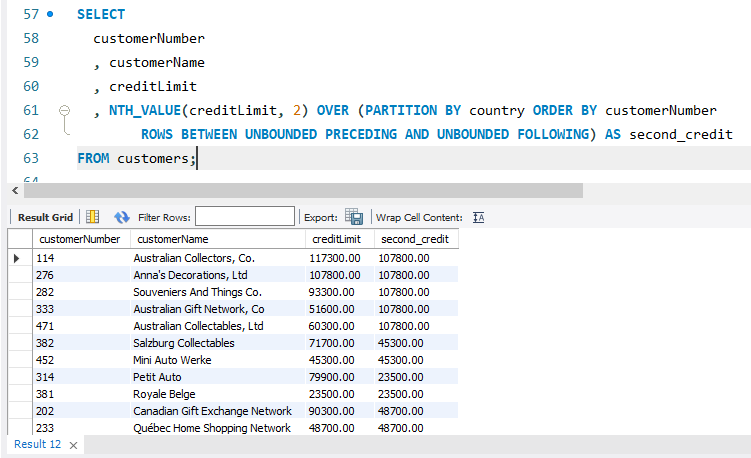Collapse the code fold marker at line 61
The width and height of the screenshot is (751, 458).
pyautogui.click(x=65, y=111)
